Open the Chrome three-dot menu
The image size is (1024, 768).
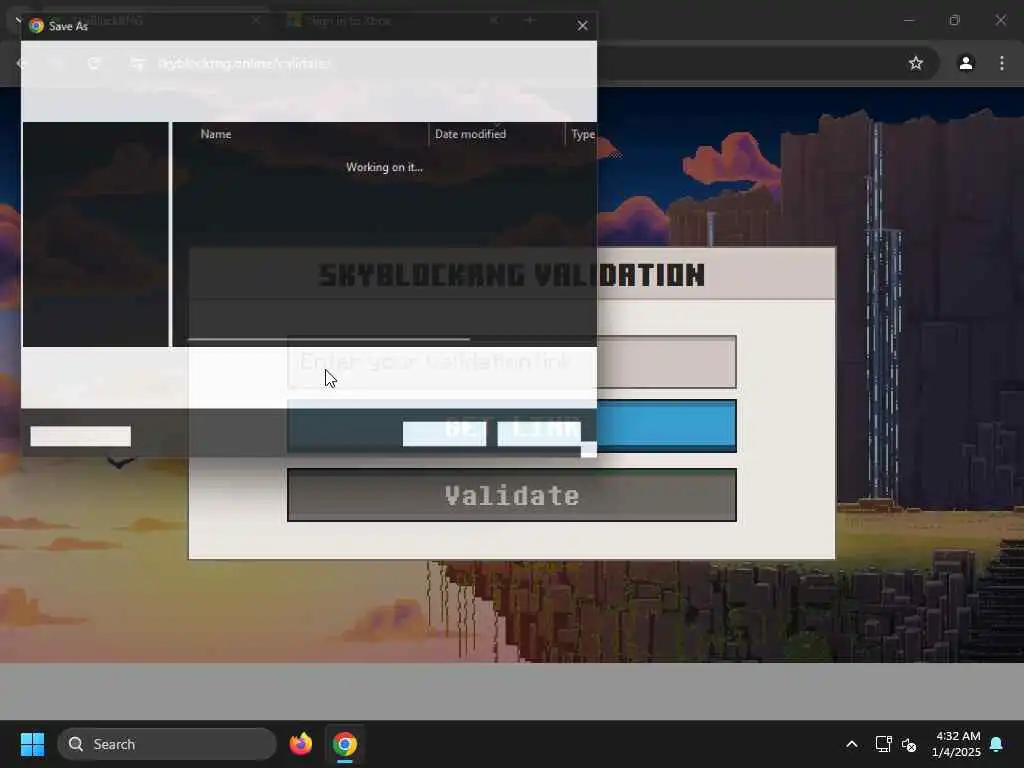coord(1002,63)
